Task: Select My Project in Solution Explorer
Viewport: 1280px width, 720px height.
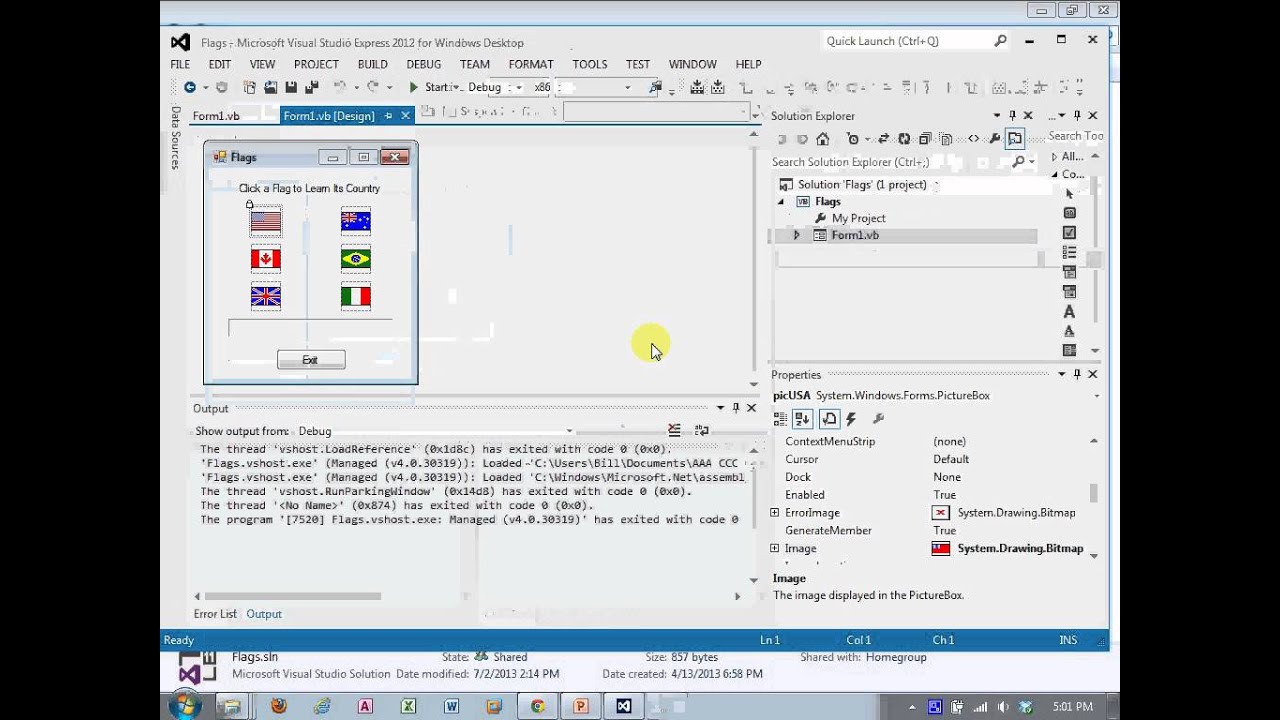Action: click(x=858, y=218)
